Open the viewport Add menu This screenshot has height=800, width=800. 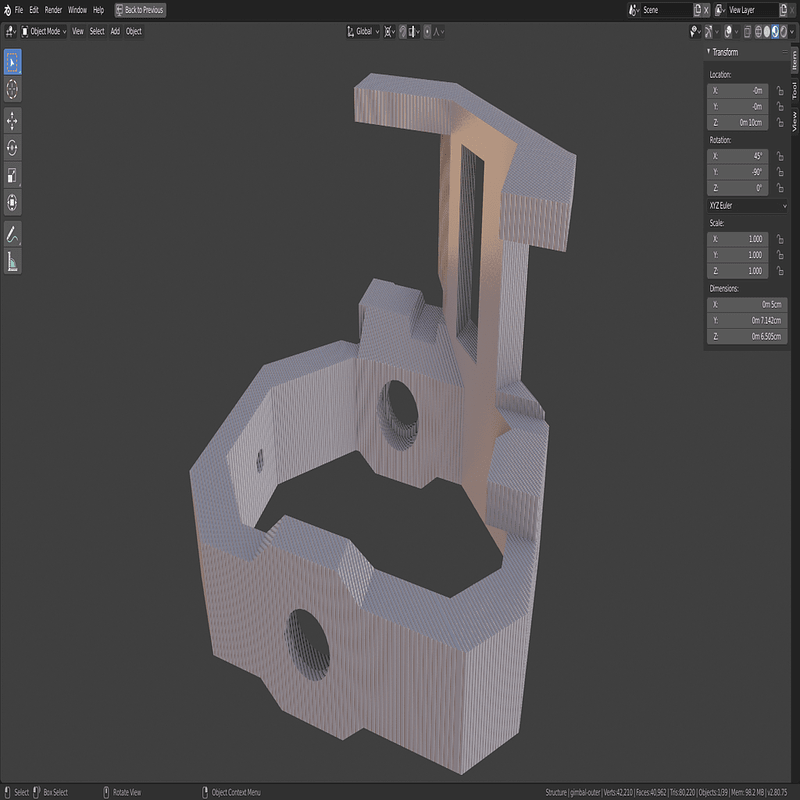point(115,32)
